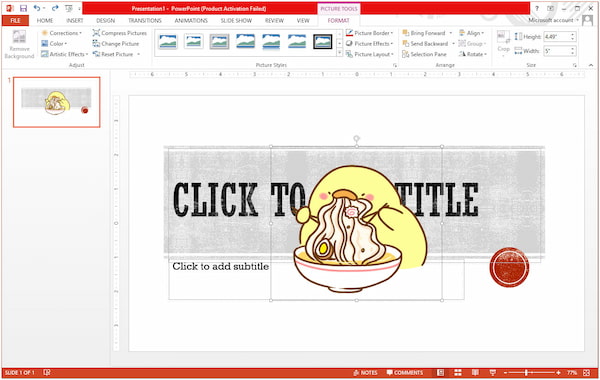This screenshot has height=380, width=600.
Task: Toggle the NOTES pane
Action: [365, 373]
